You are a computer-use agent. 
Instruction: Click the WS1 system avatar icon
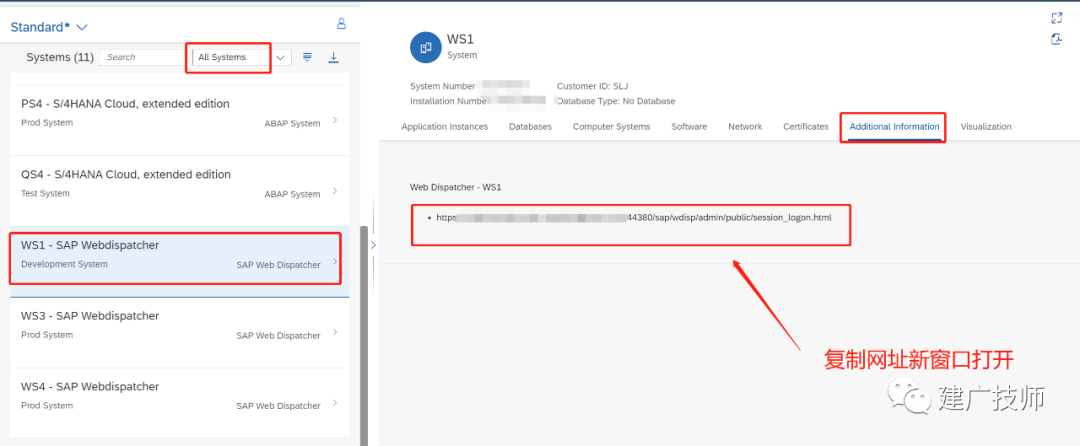click(x=426, y=47)
